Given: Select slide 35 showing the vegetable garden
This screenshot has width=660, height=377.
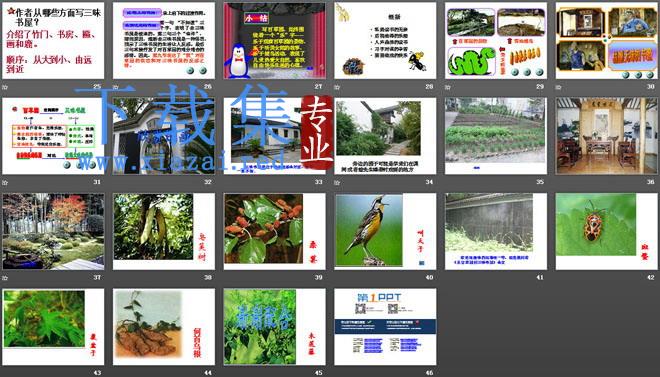Looking at the screenshot, I should [496, 136].
